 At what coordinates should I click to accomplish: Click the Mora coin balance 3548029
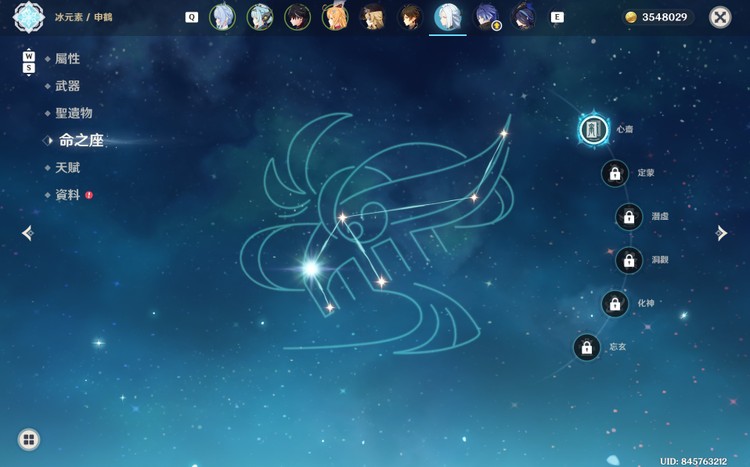pyautogui.click(x=658, y=17)
